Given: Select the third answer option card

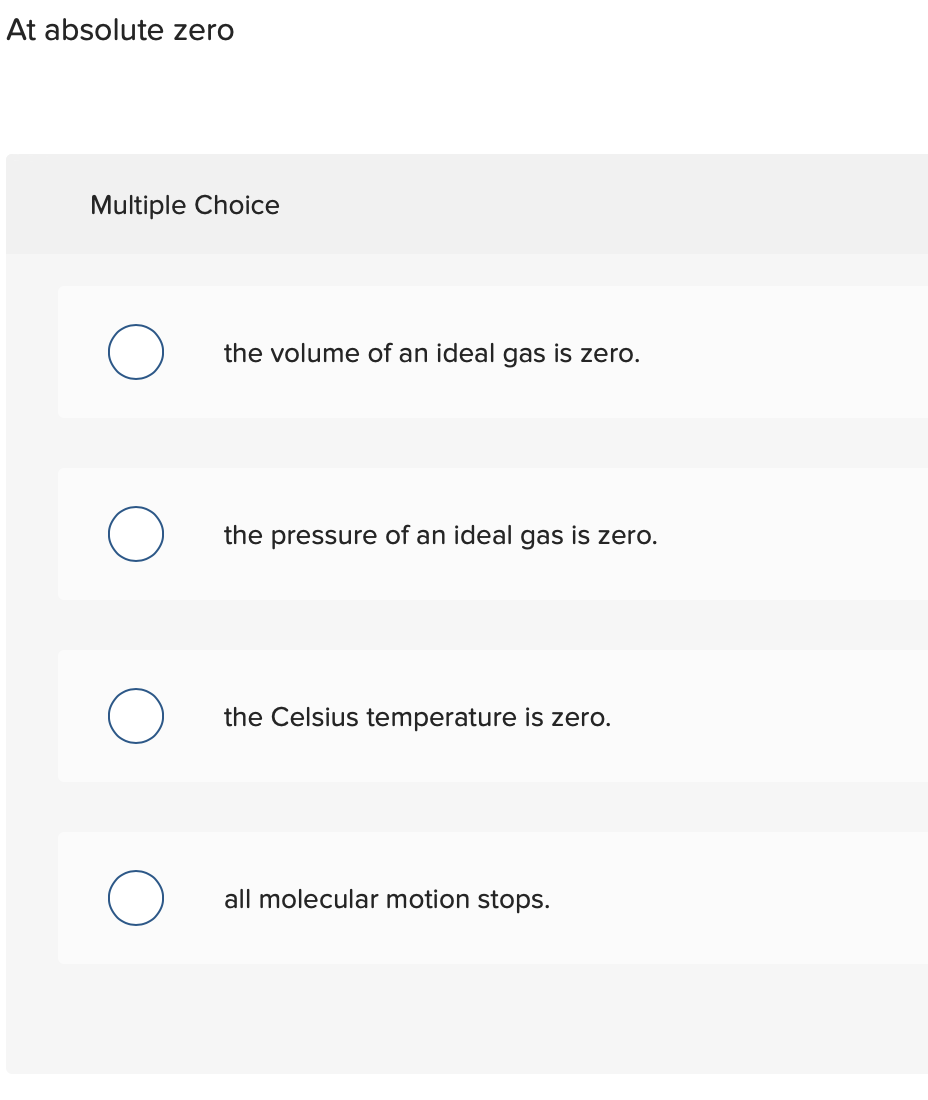Looking at the screenshot, I should (x=450, y=716).
